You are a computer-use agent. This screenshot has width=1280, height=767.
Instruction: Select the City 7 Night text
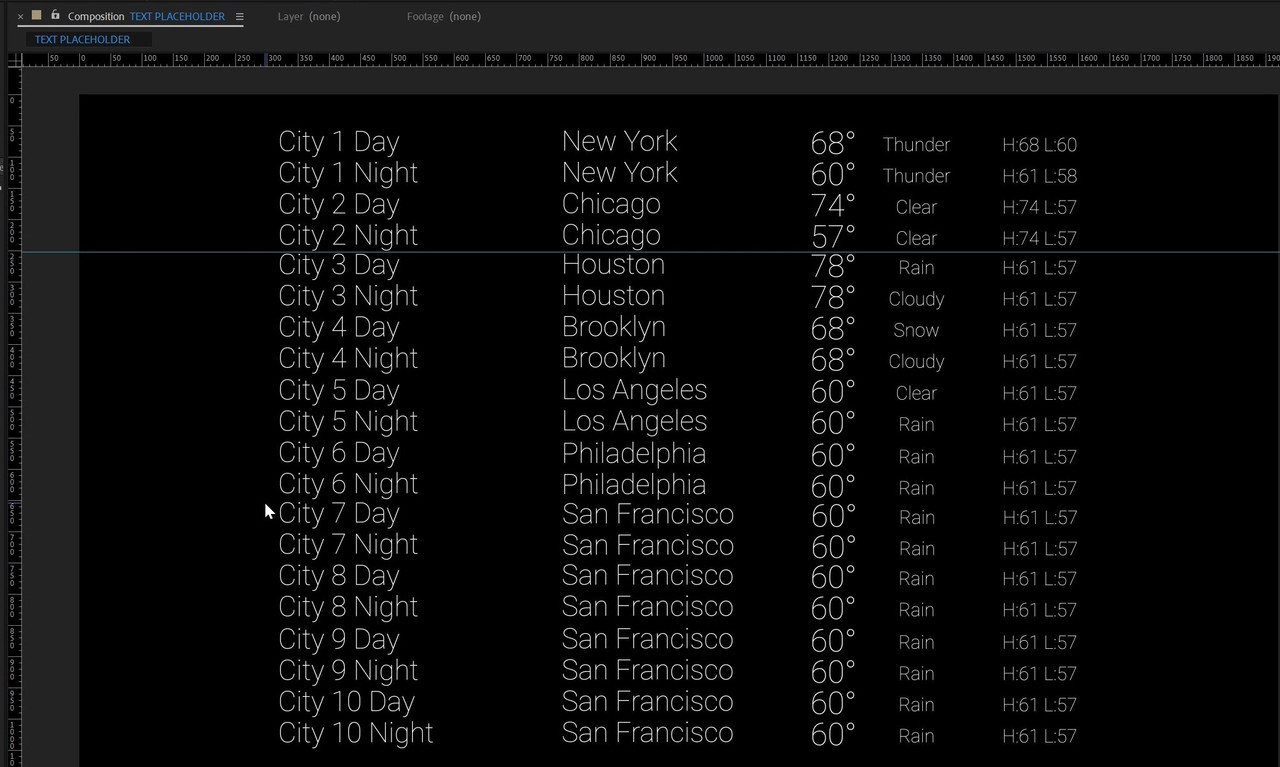(348, 545)
